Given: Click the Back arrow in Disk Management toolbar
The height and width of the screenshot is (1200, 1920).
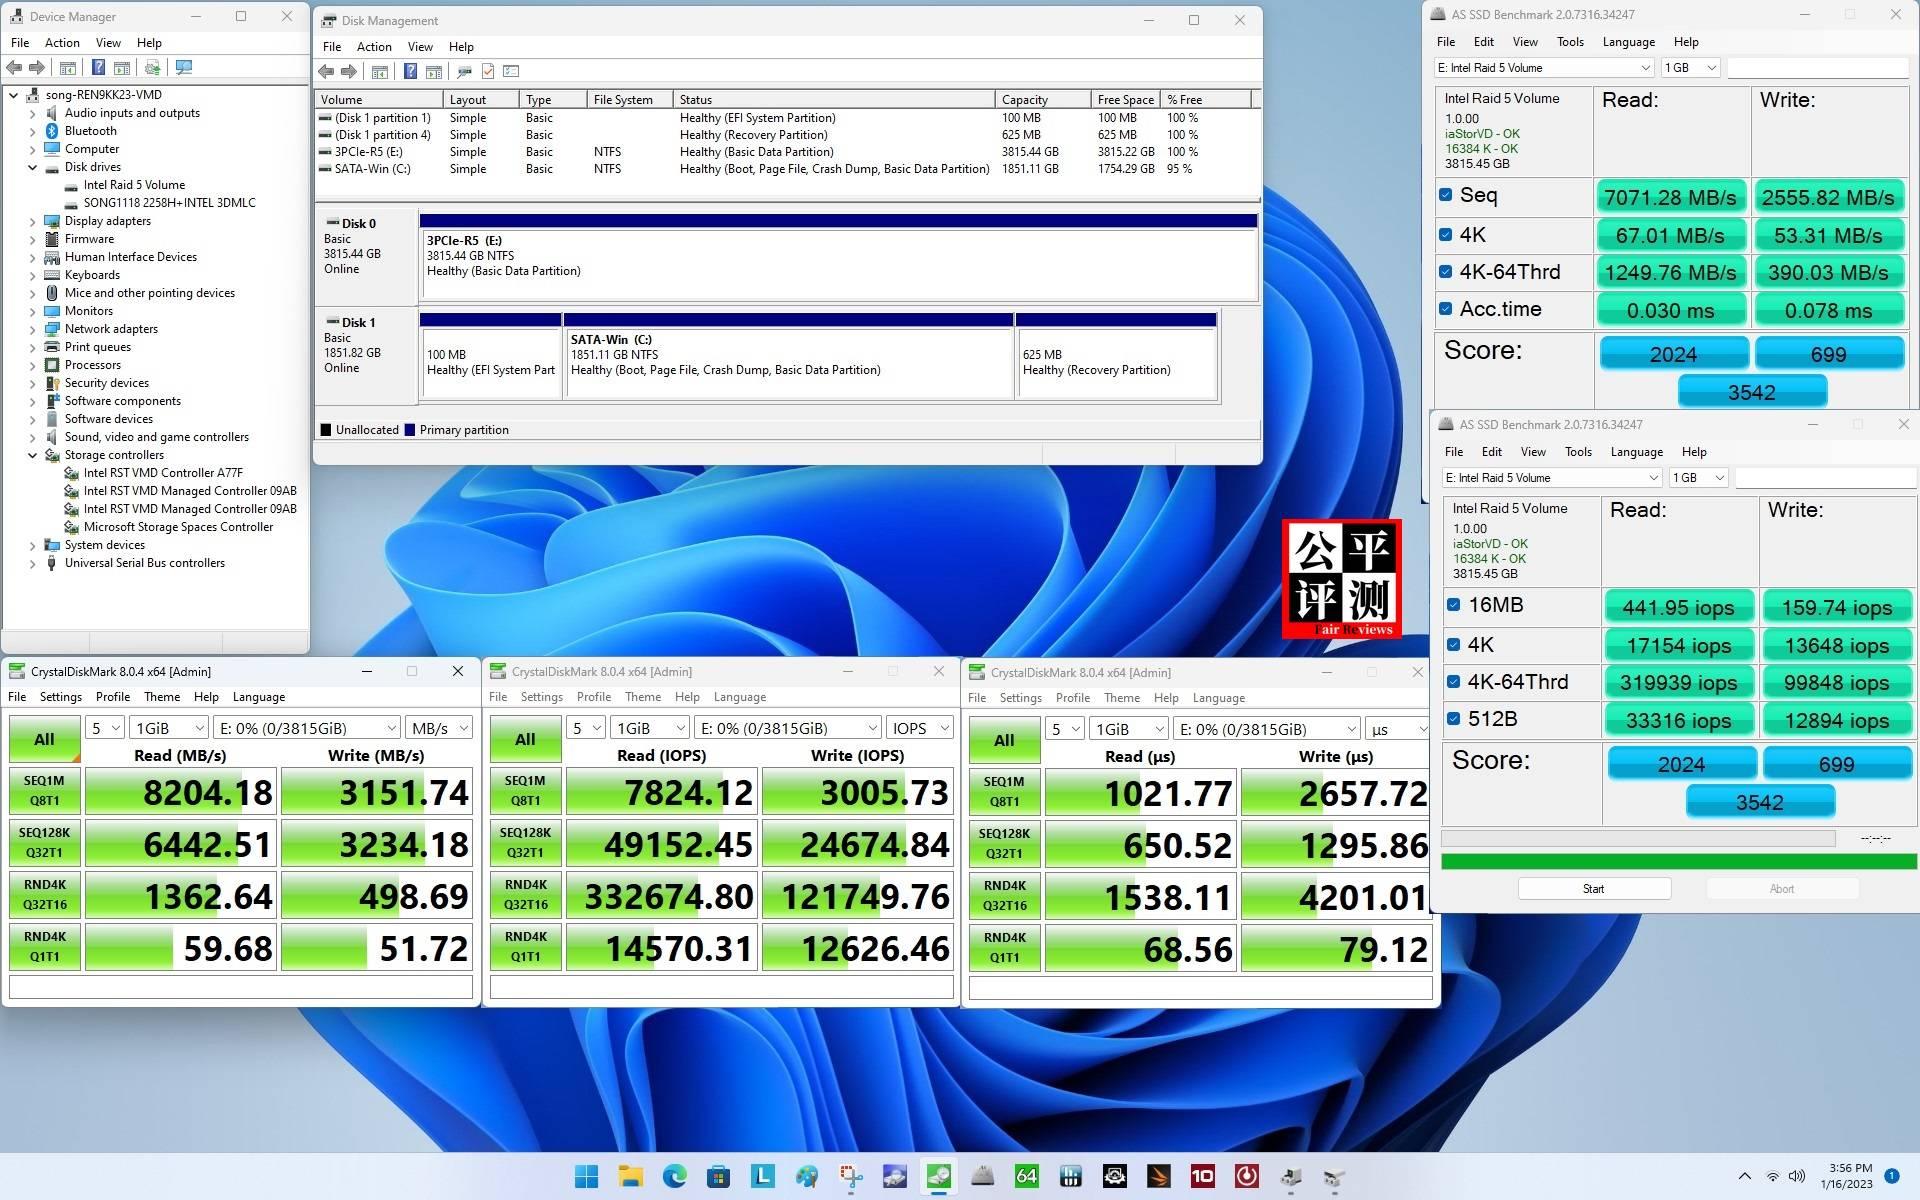Looking at the screenshot, I should (x=326, y=71).
